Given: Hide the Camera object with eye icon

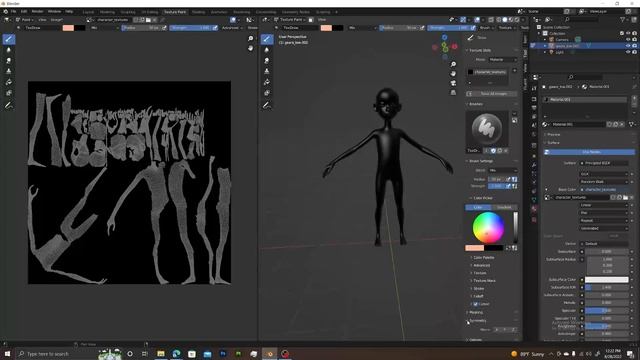Looking at the screenshot, I should pyautogui.click(x=628, y=40).
